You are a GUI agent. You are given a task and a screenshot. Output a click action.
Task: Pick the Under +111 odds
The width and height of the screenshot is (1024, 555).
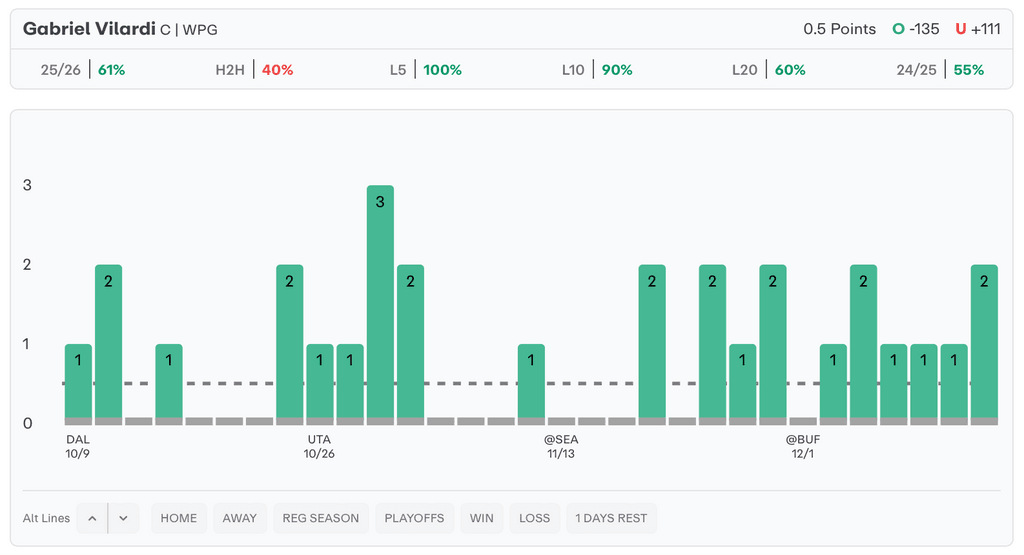(978, 29)
